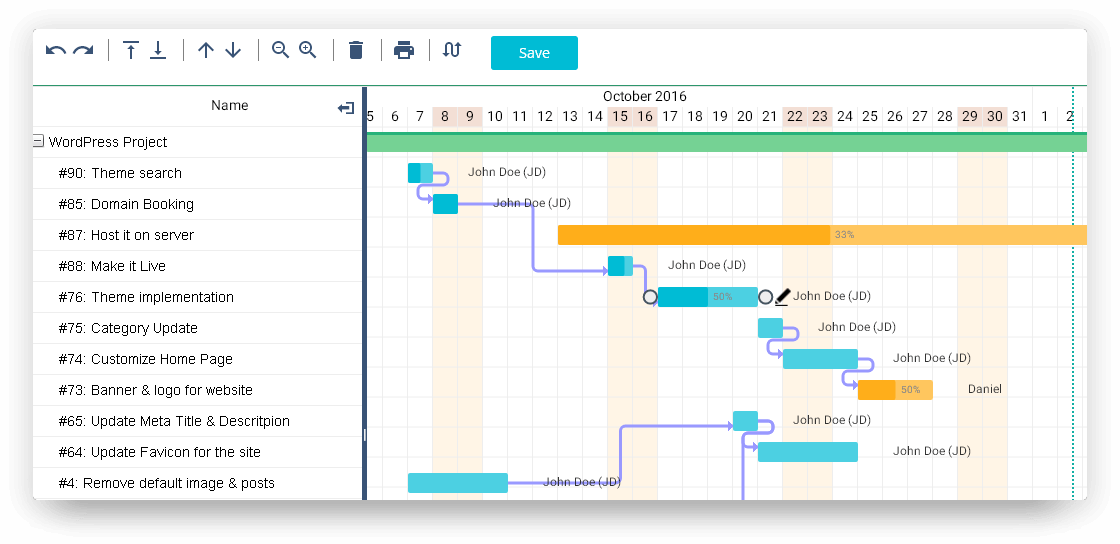This screenshot has width=1120, height=544.
Task: Click the Daniel assignee label
Action: point(984,389)
